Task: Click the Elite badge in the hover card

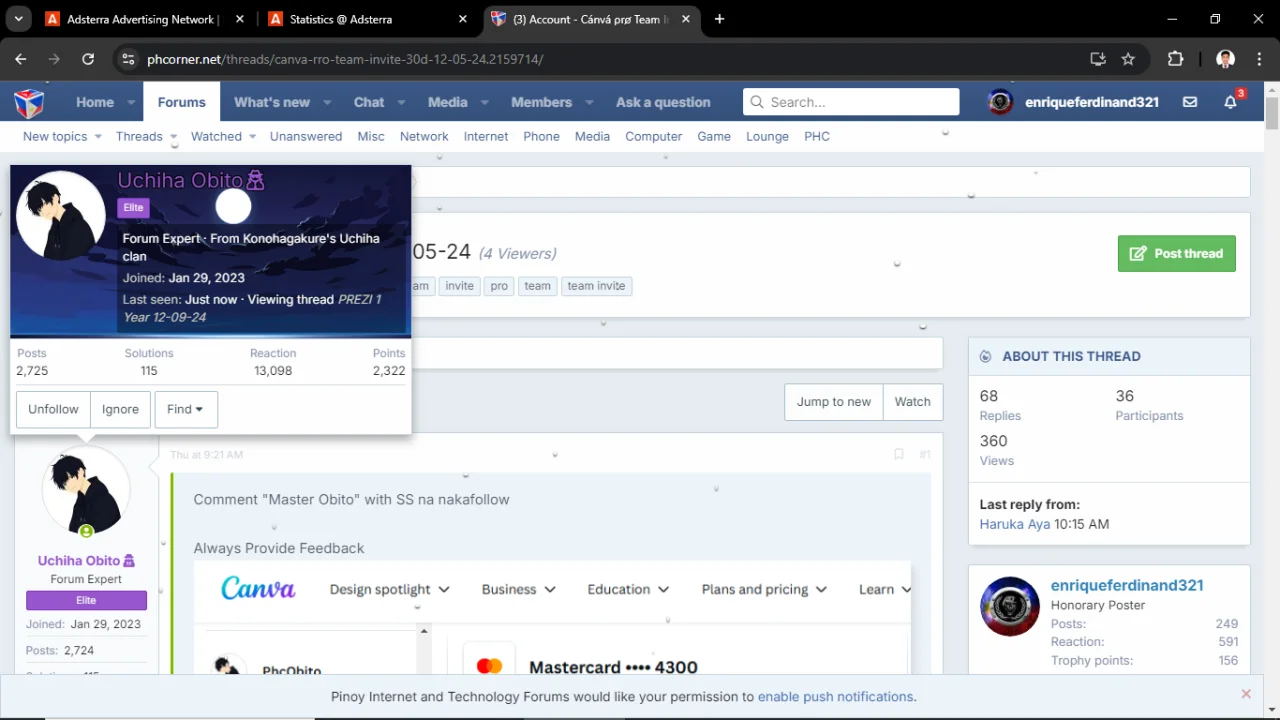Action: click(133, 208)
